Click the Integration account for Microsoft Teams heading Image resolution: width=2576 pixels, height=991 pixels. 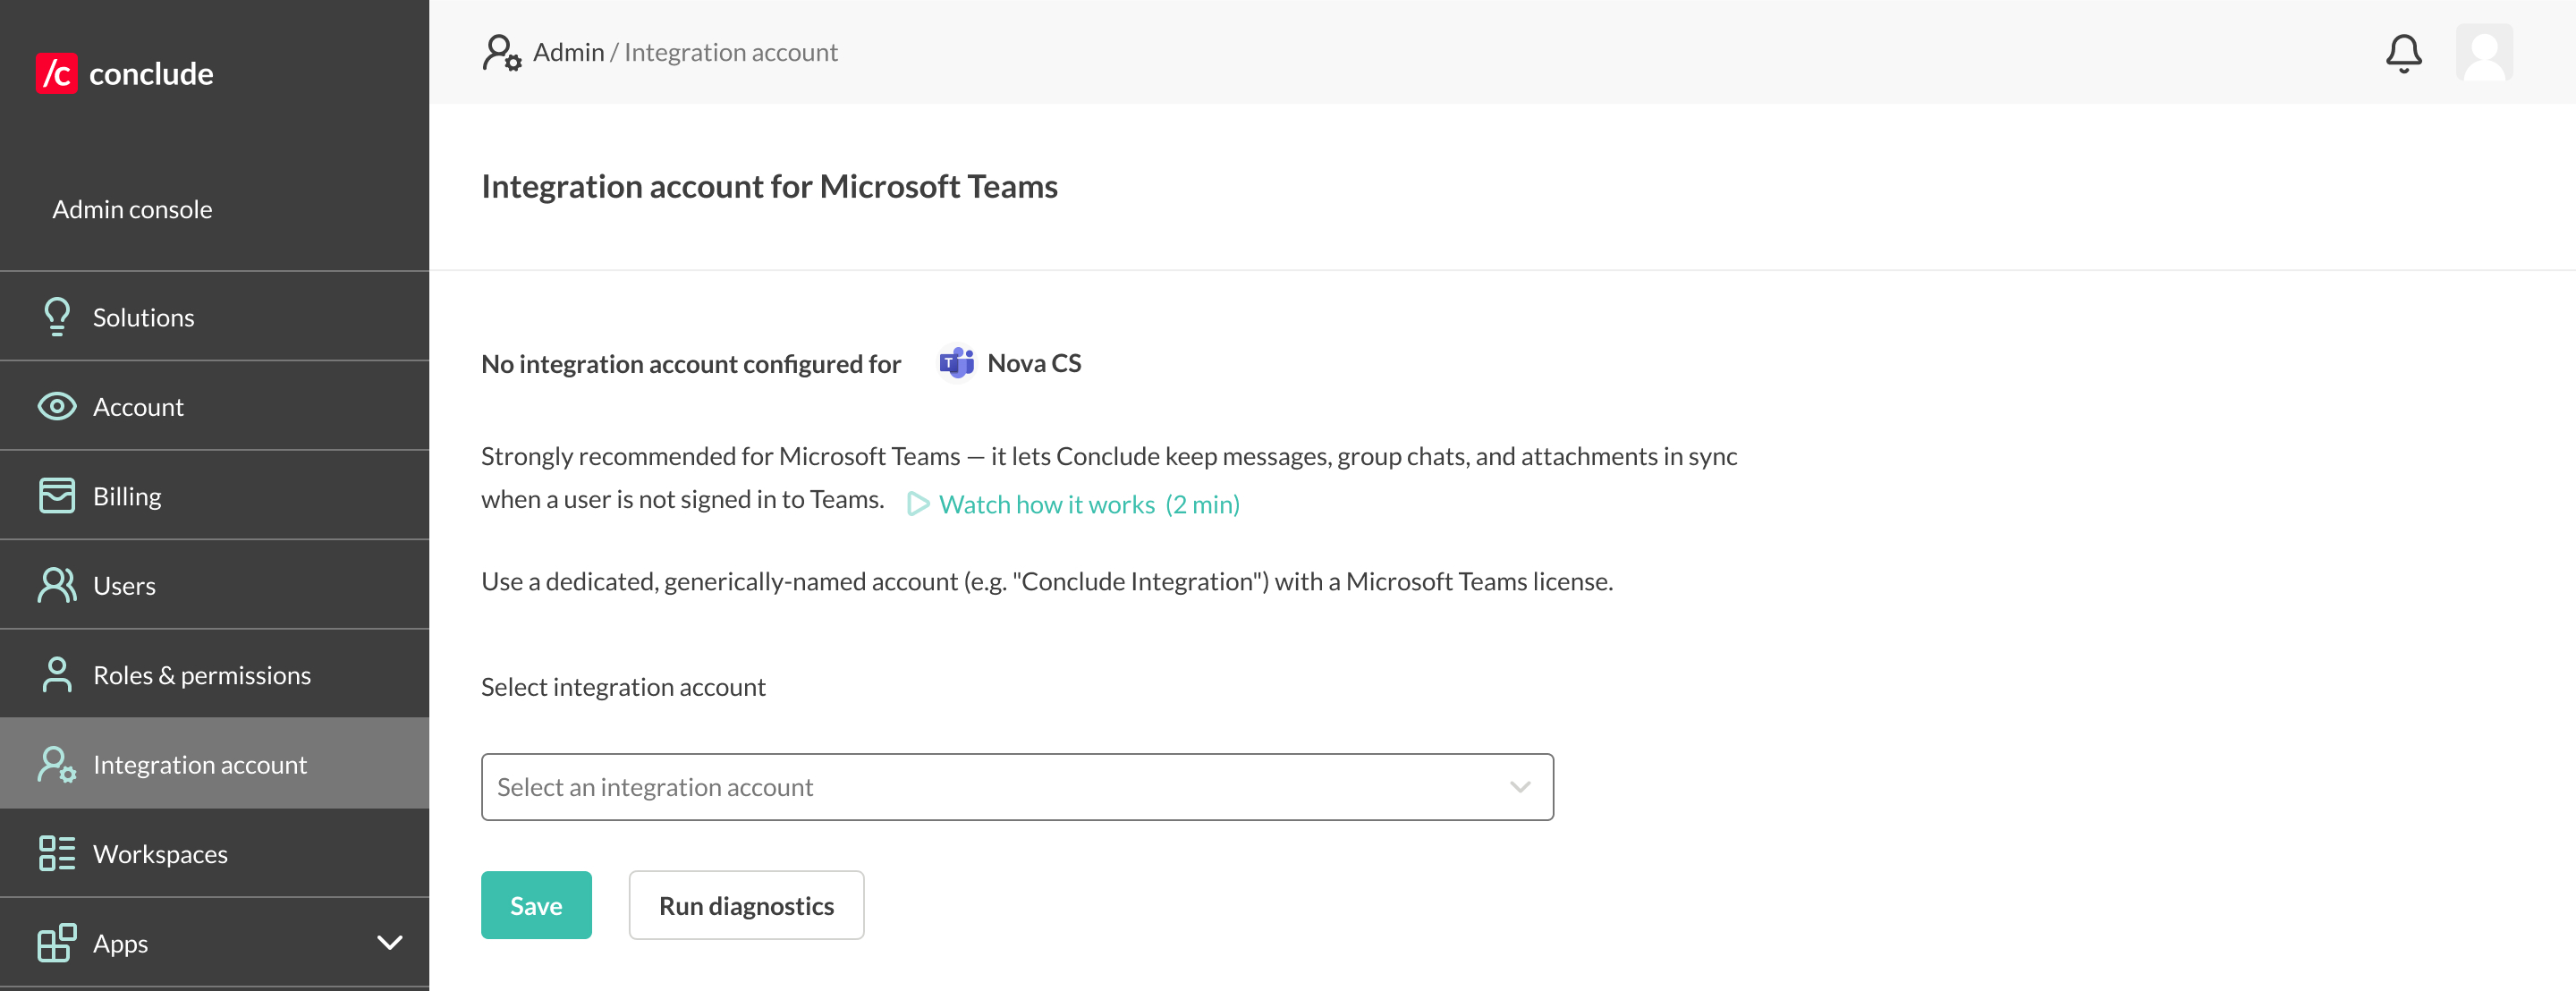point(769,186)
